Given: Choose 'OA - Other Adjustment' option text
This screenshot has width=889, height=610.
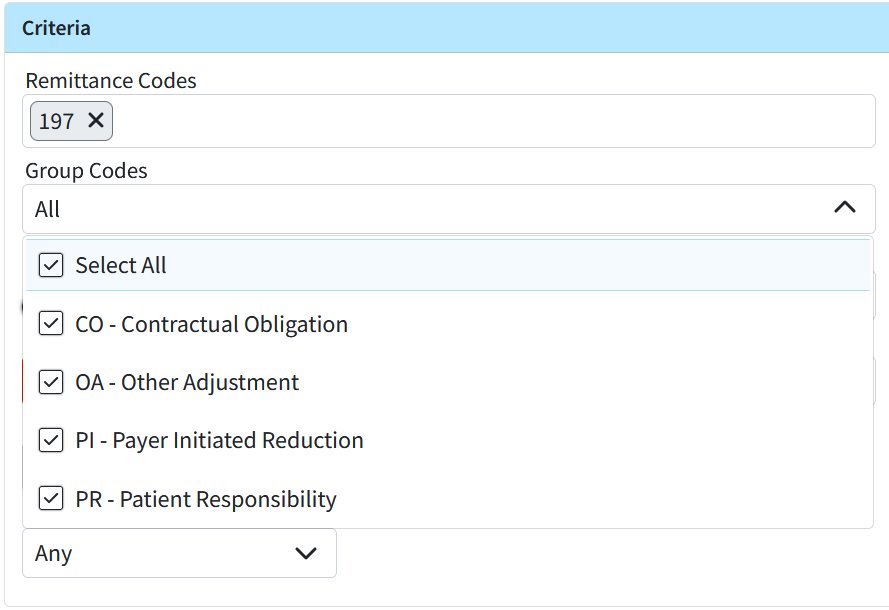Looking at the screenshot, I should [187, 382].
